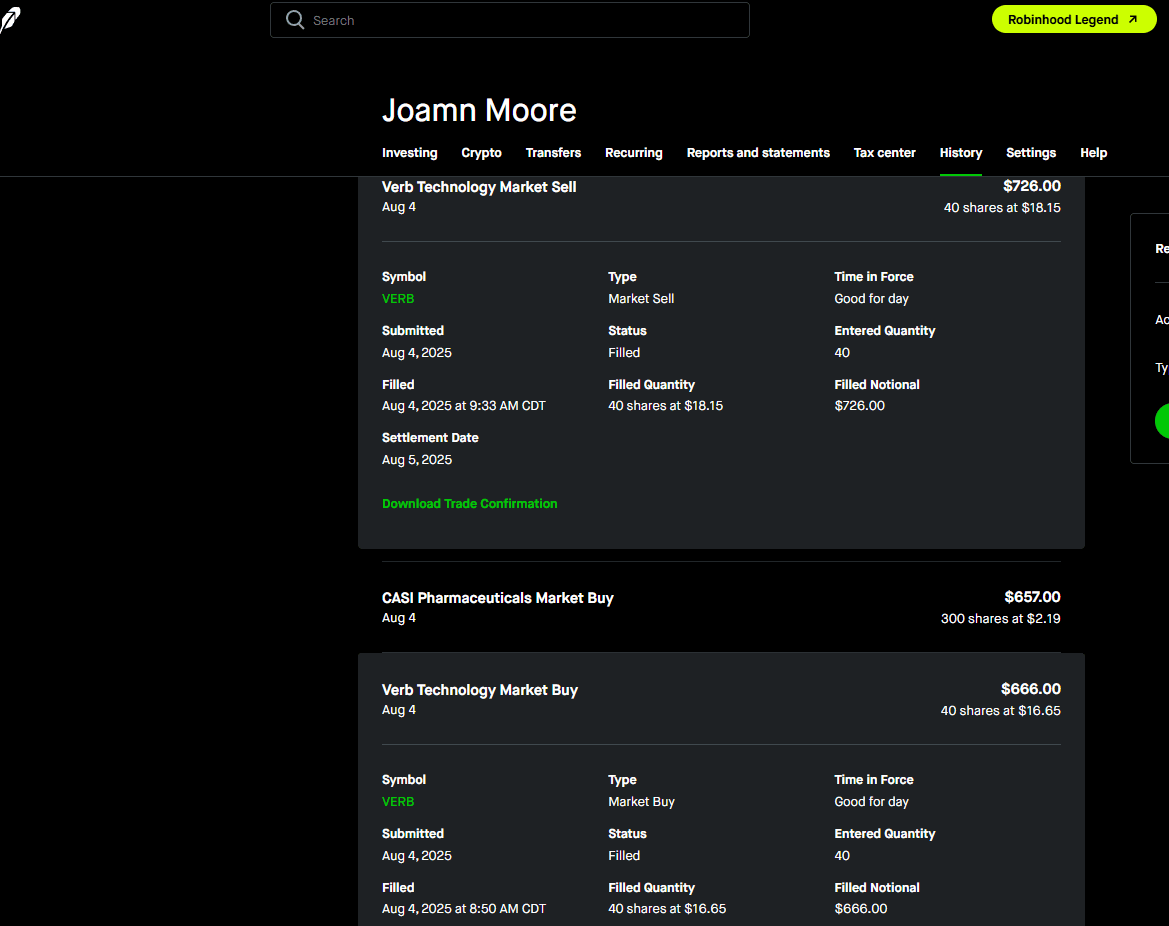The width and height of the screenshot is (1169, 926).
Task: Open VERB symbol link in Market Sell details
Action: (x=398, y=299)
